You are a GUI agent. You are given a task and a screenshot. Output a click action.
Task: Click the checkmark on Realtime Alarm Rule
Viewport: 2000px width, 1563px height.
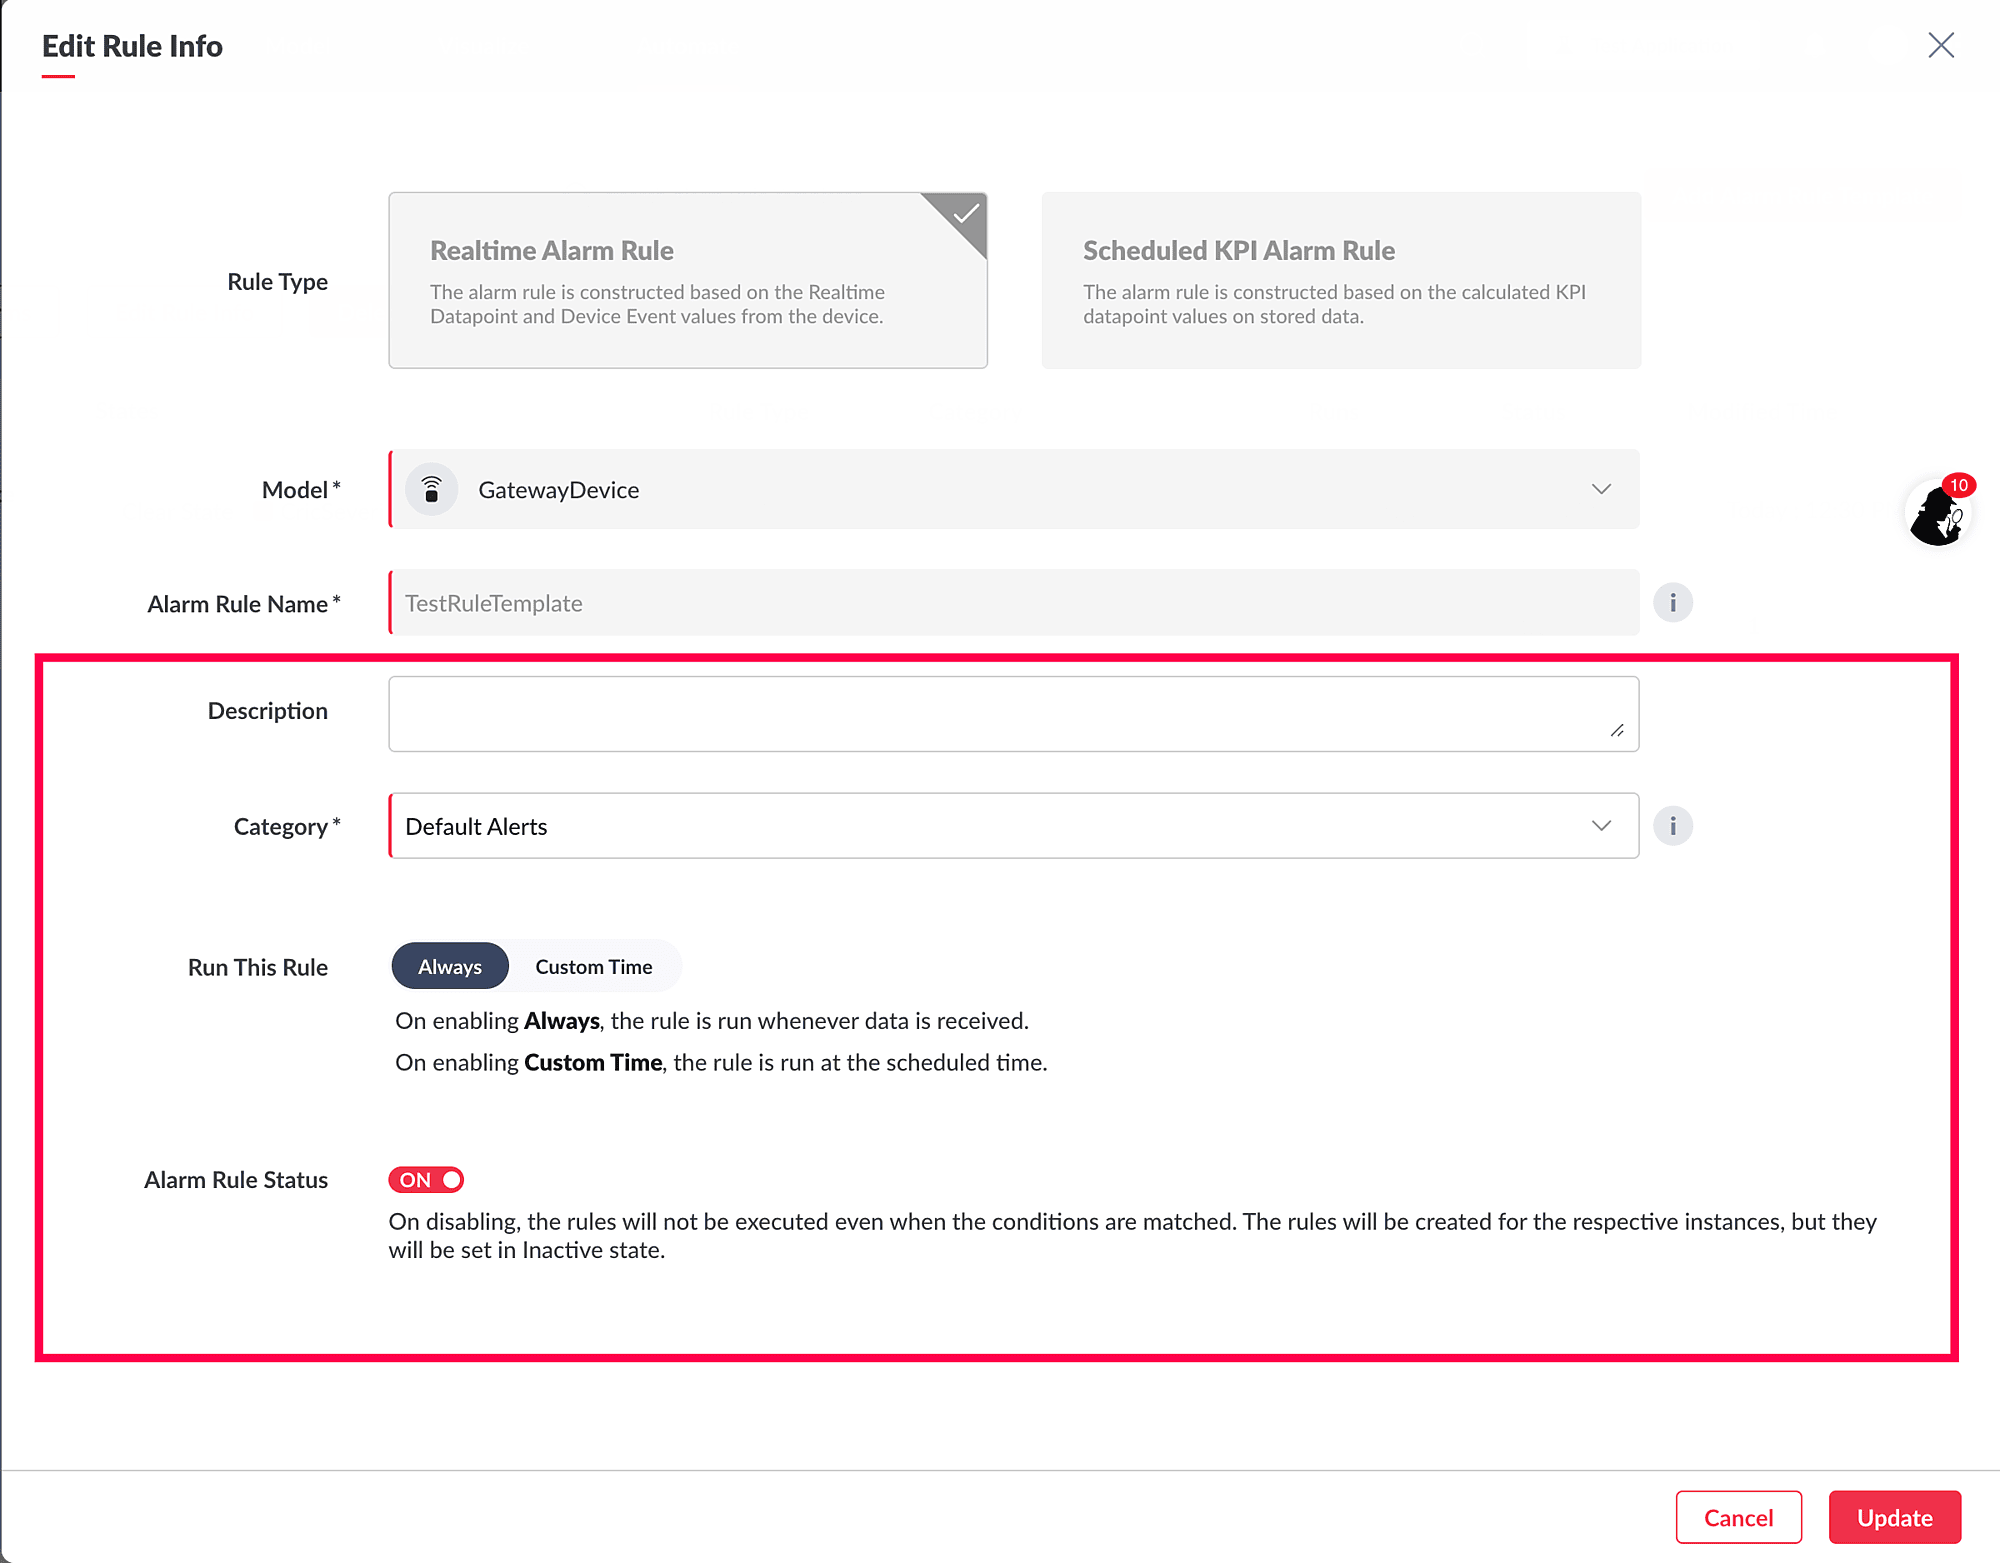pyautogui.click(x=965, y=213)
